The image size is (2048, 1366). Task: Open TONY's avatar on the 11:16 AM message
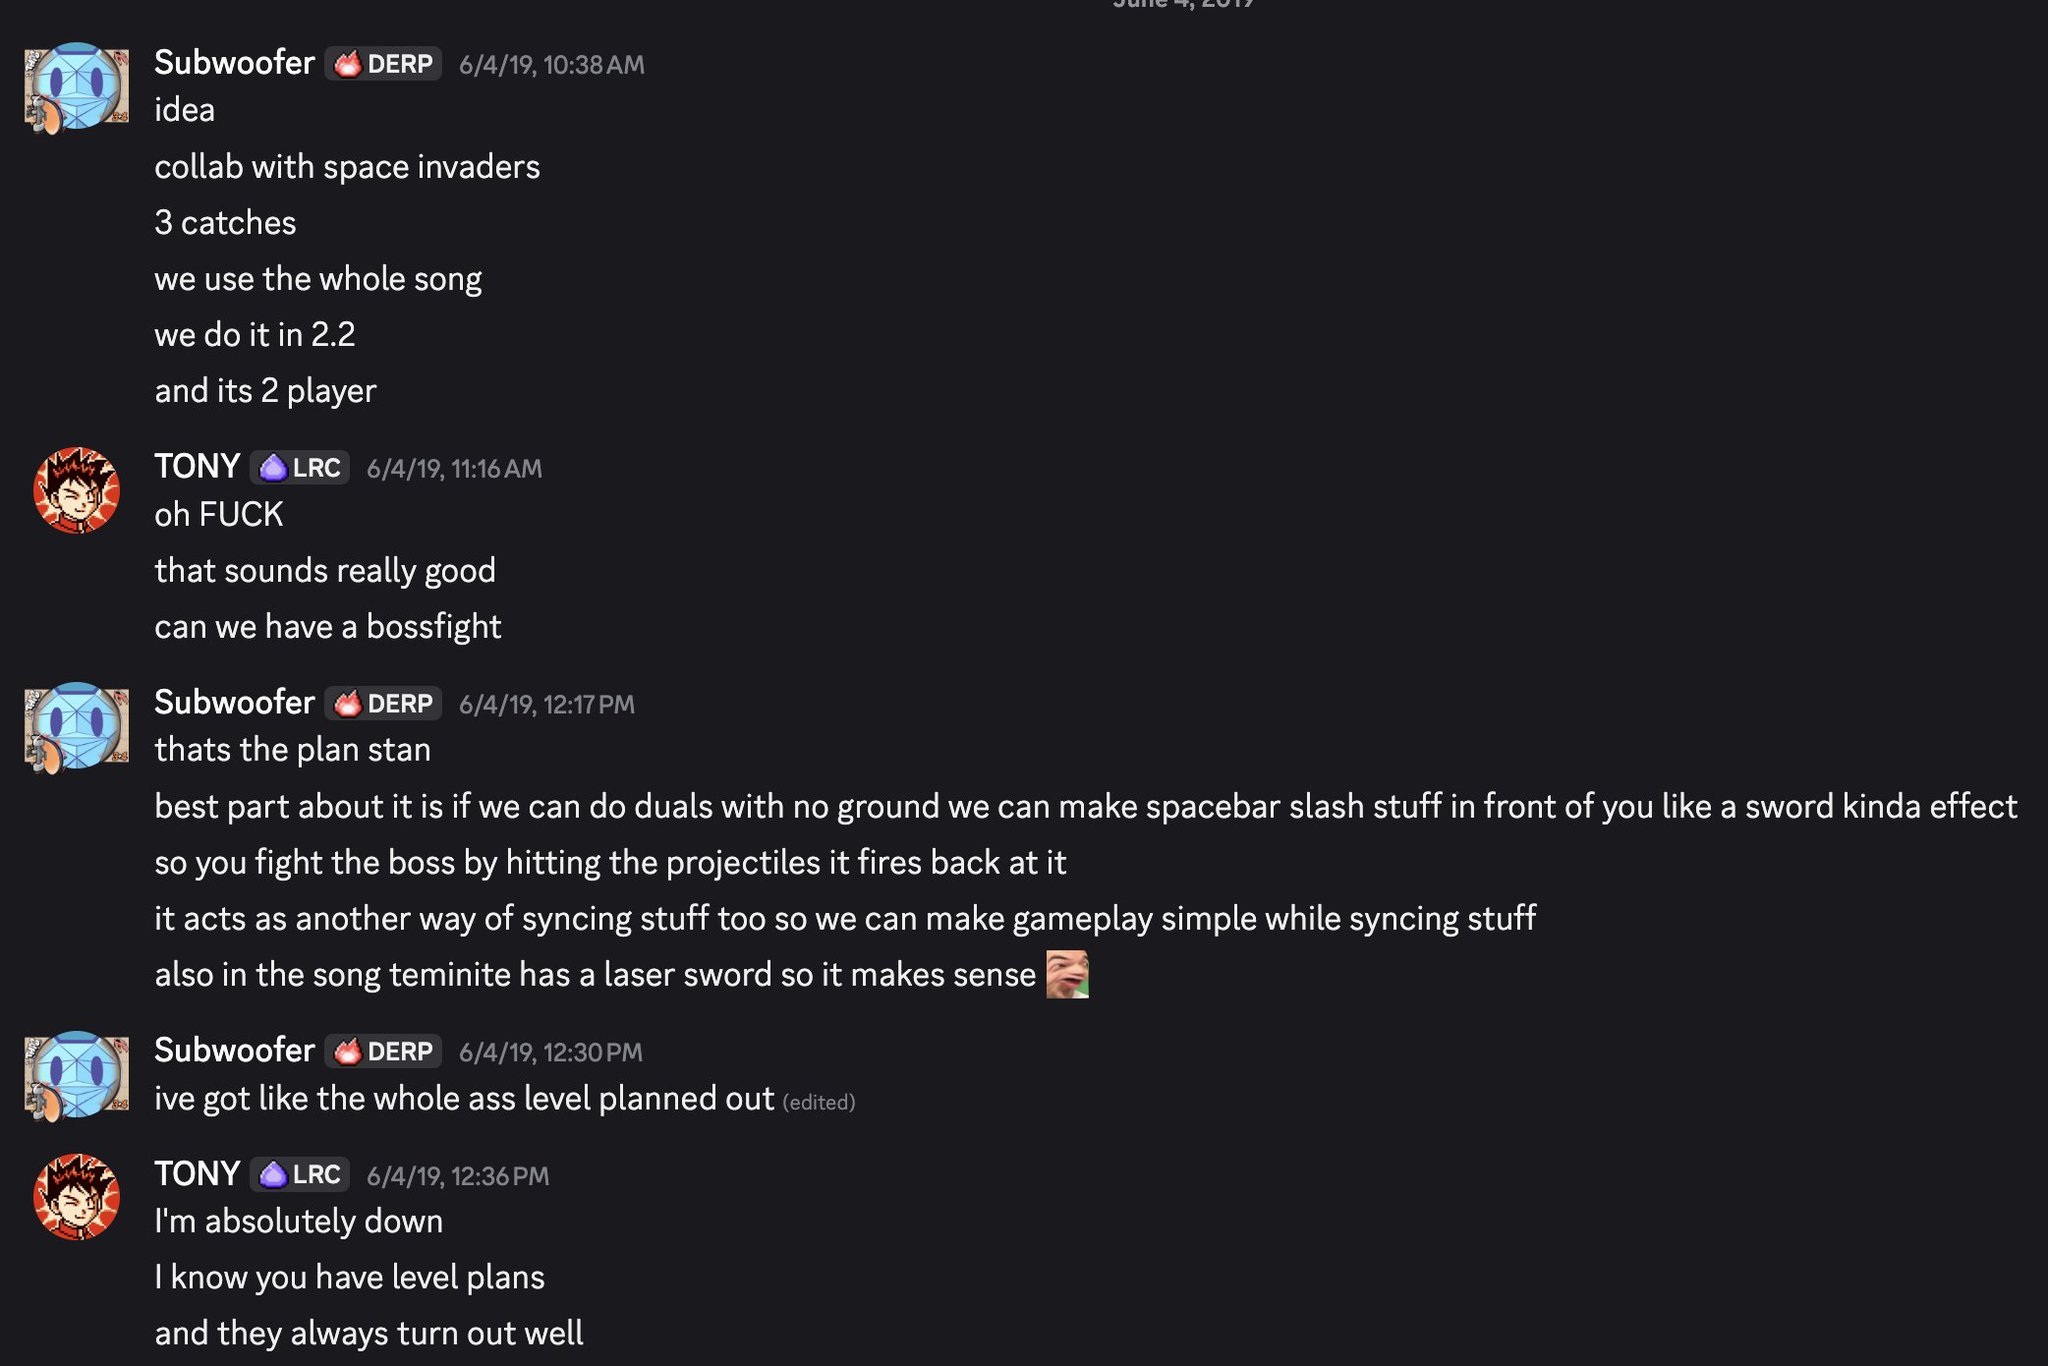point(77,490)
